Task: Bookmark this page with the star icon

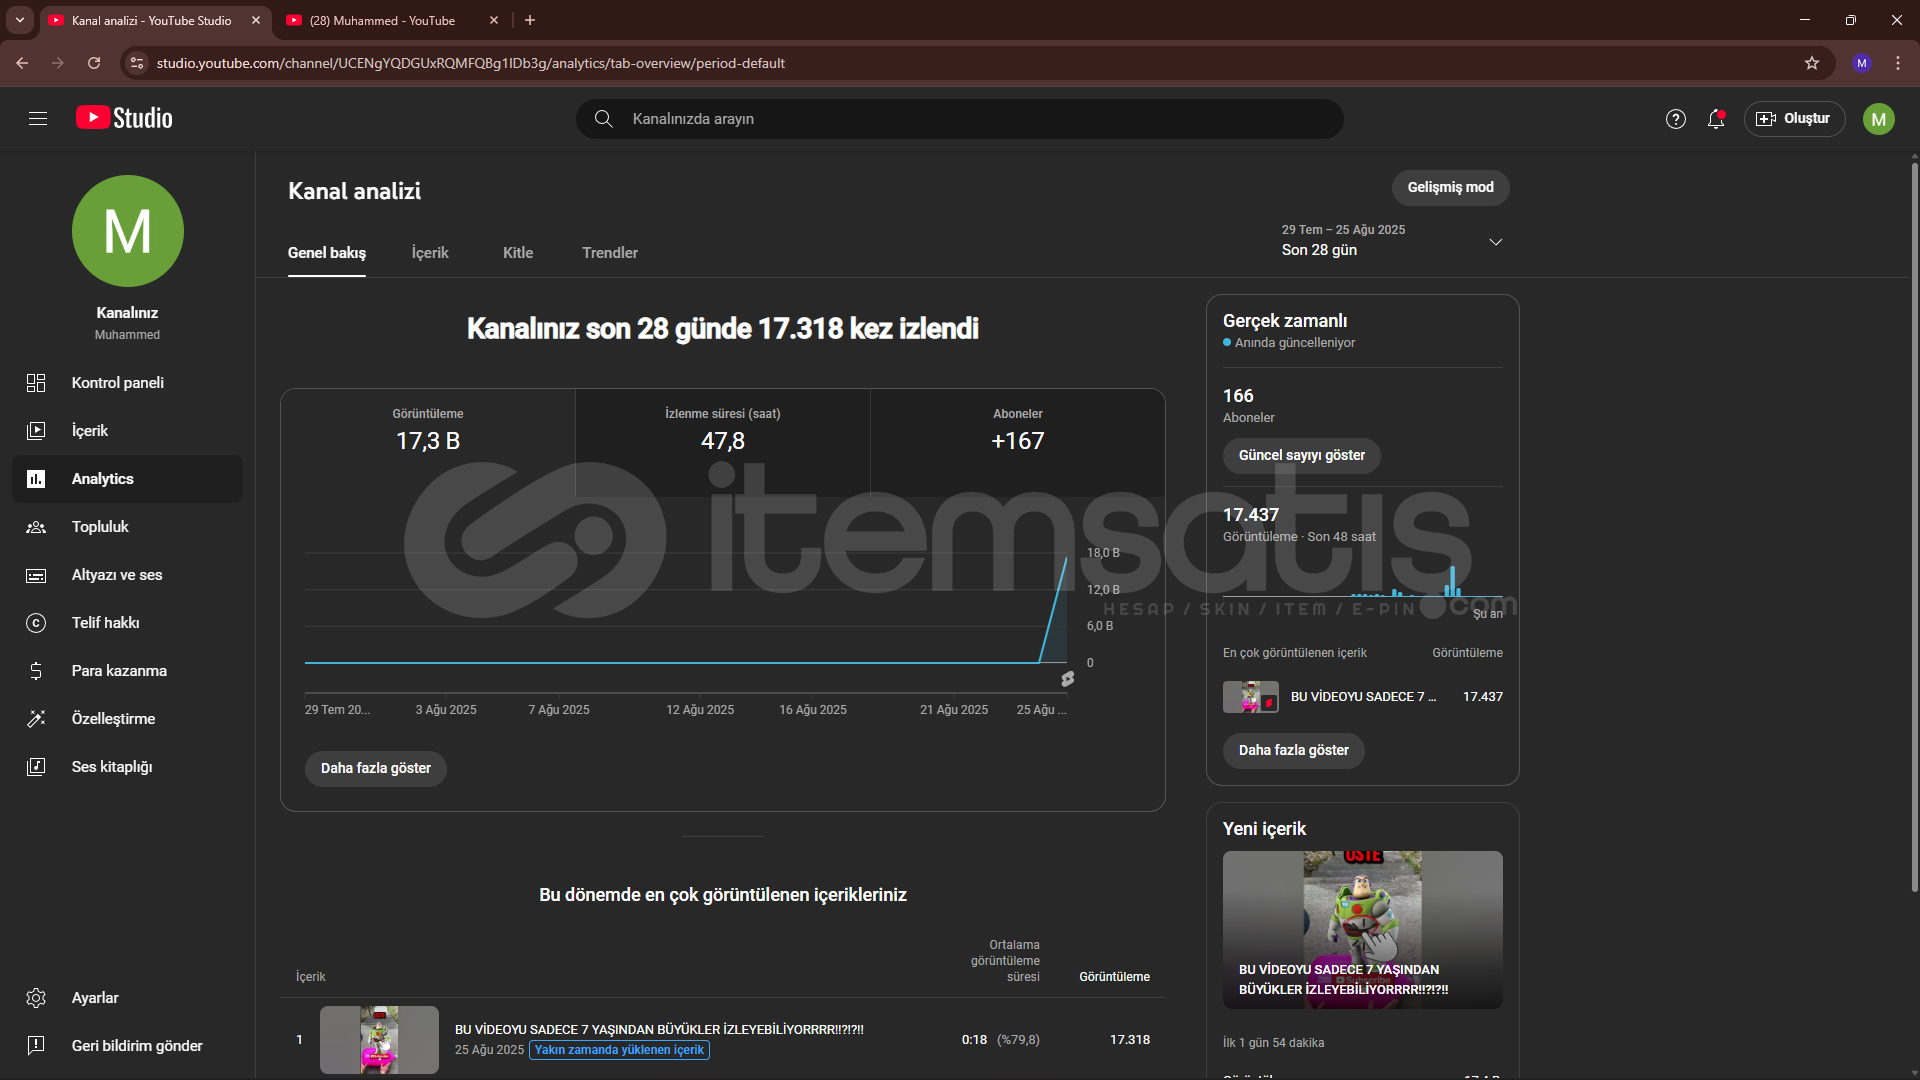Action: click(x=1812, y=63)
